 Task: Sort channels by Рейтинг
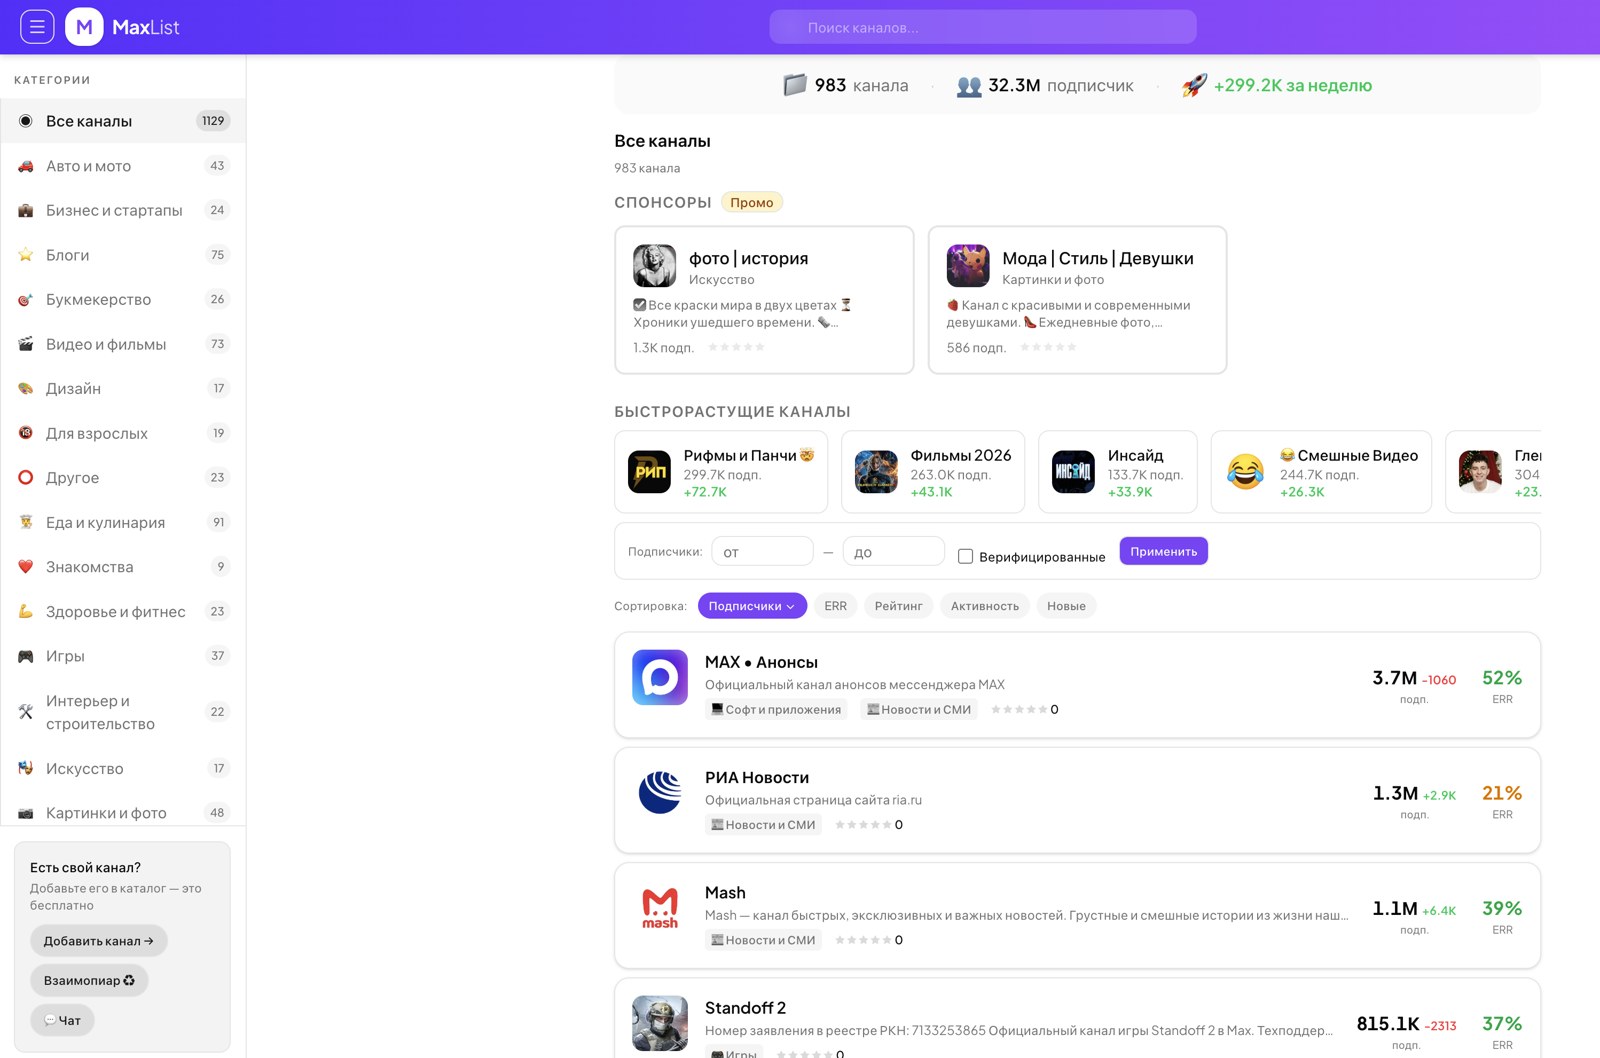coord(898,606)
